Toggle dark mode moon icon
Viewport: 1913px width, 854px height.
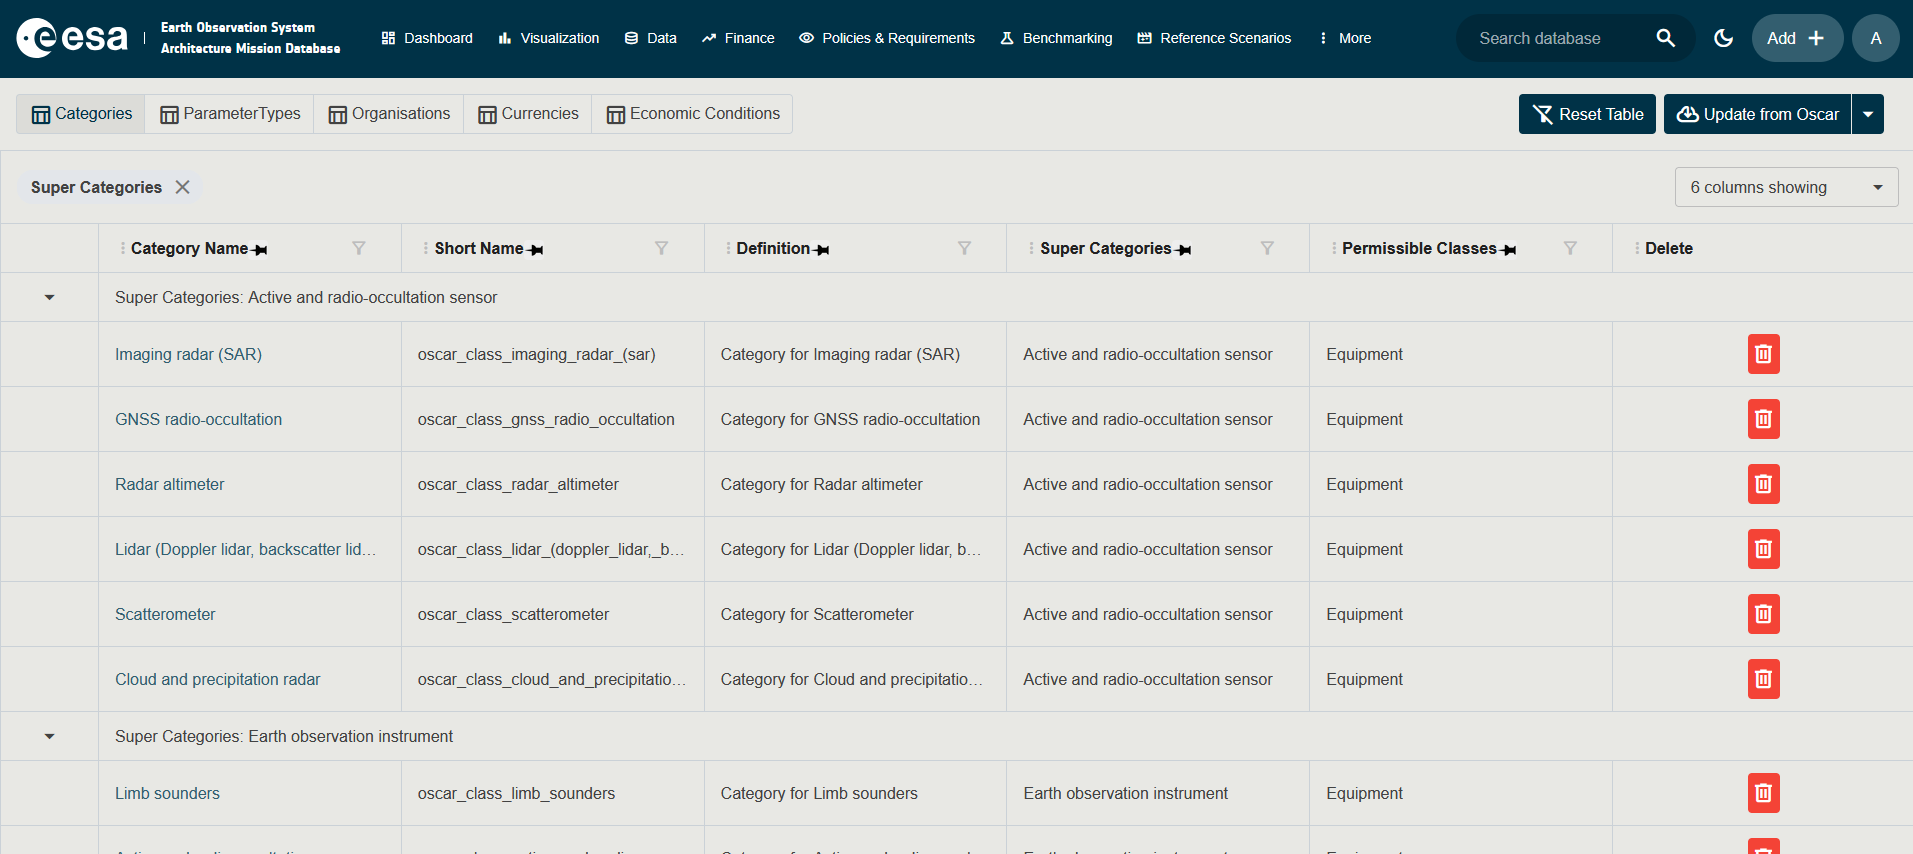[x=1723, y=38]
